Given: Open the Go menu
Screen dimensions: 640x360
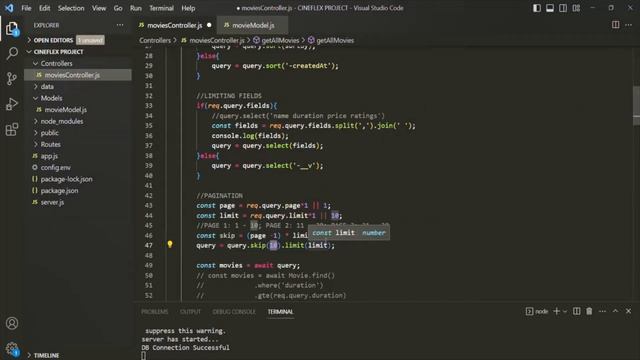Looking at the screenshot, I should click(118, 8).
